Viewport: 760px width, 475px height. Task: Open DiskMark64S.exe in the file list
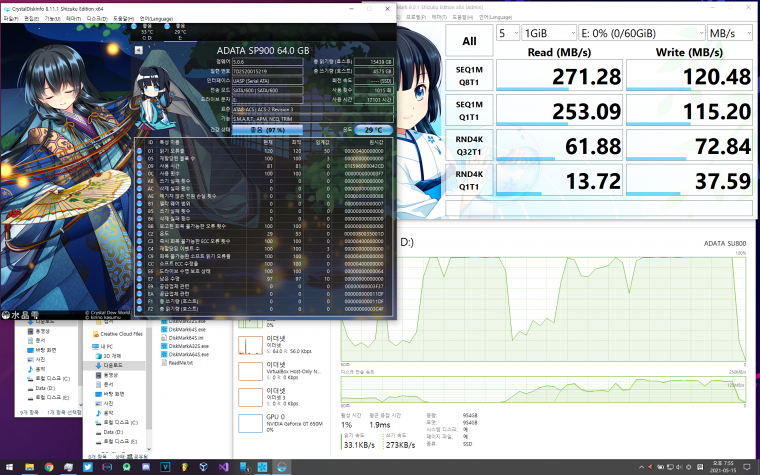pyautogui.click(x=183, y=330)
